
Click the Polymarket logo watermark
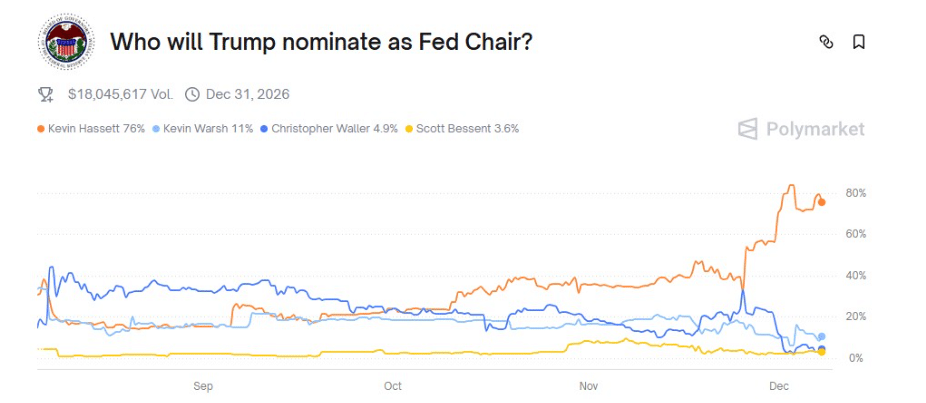pyautogui.click(x=801, y=129)
